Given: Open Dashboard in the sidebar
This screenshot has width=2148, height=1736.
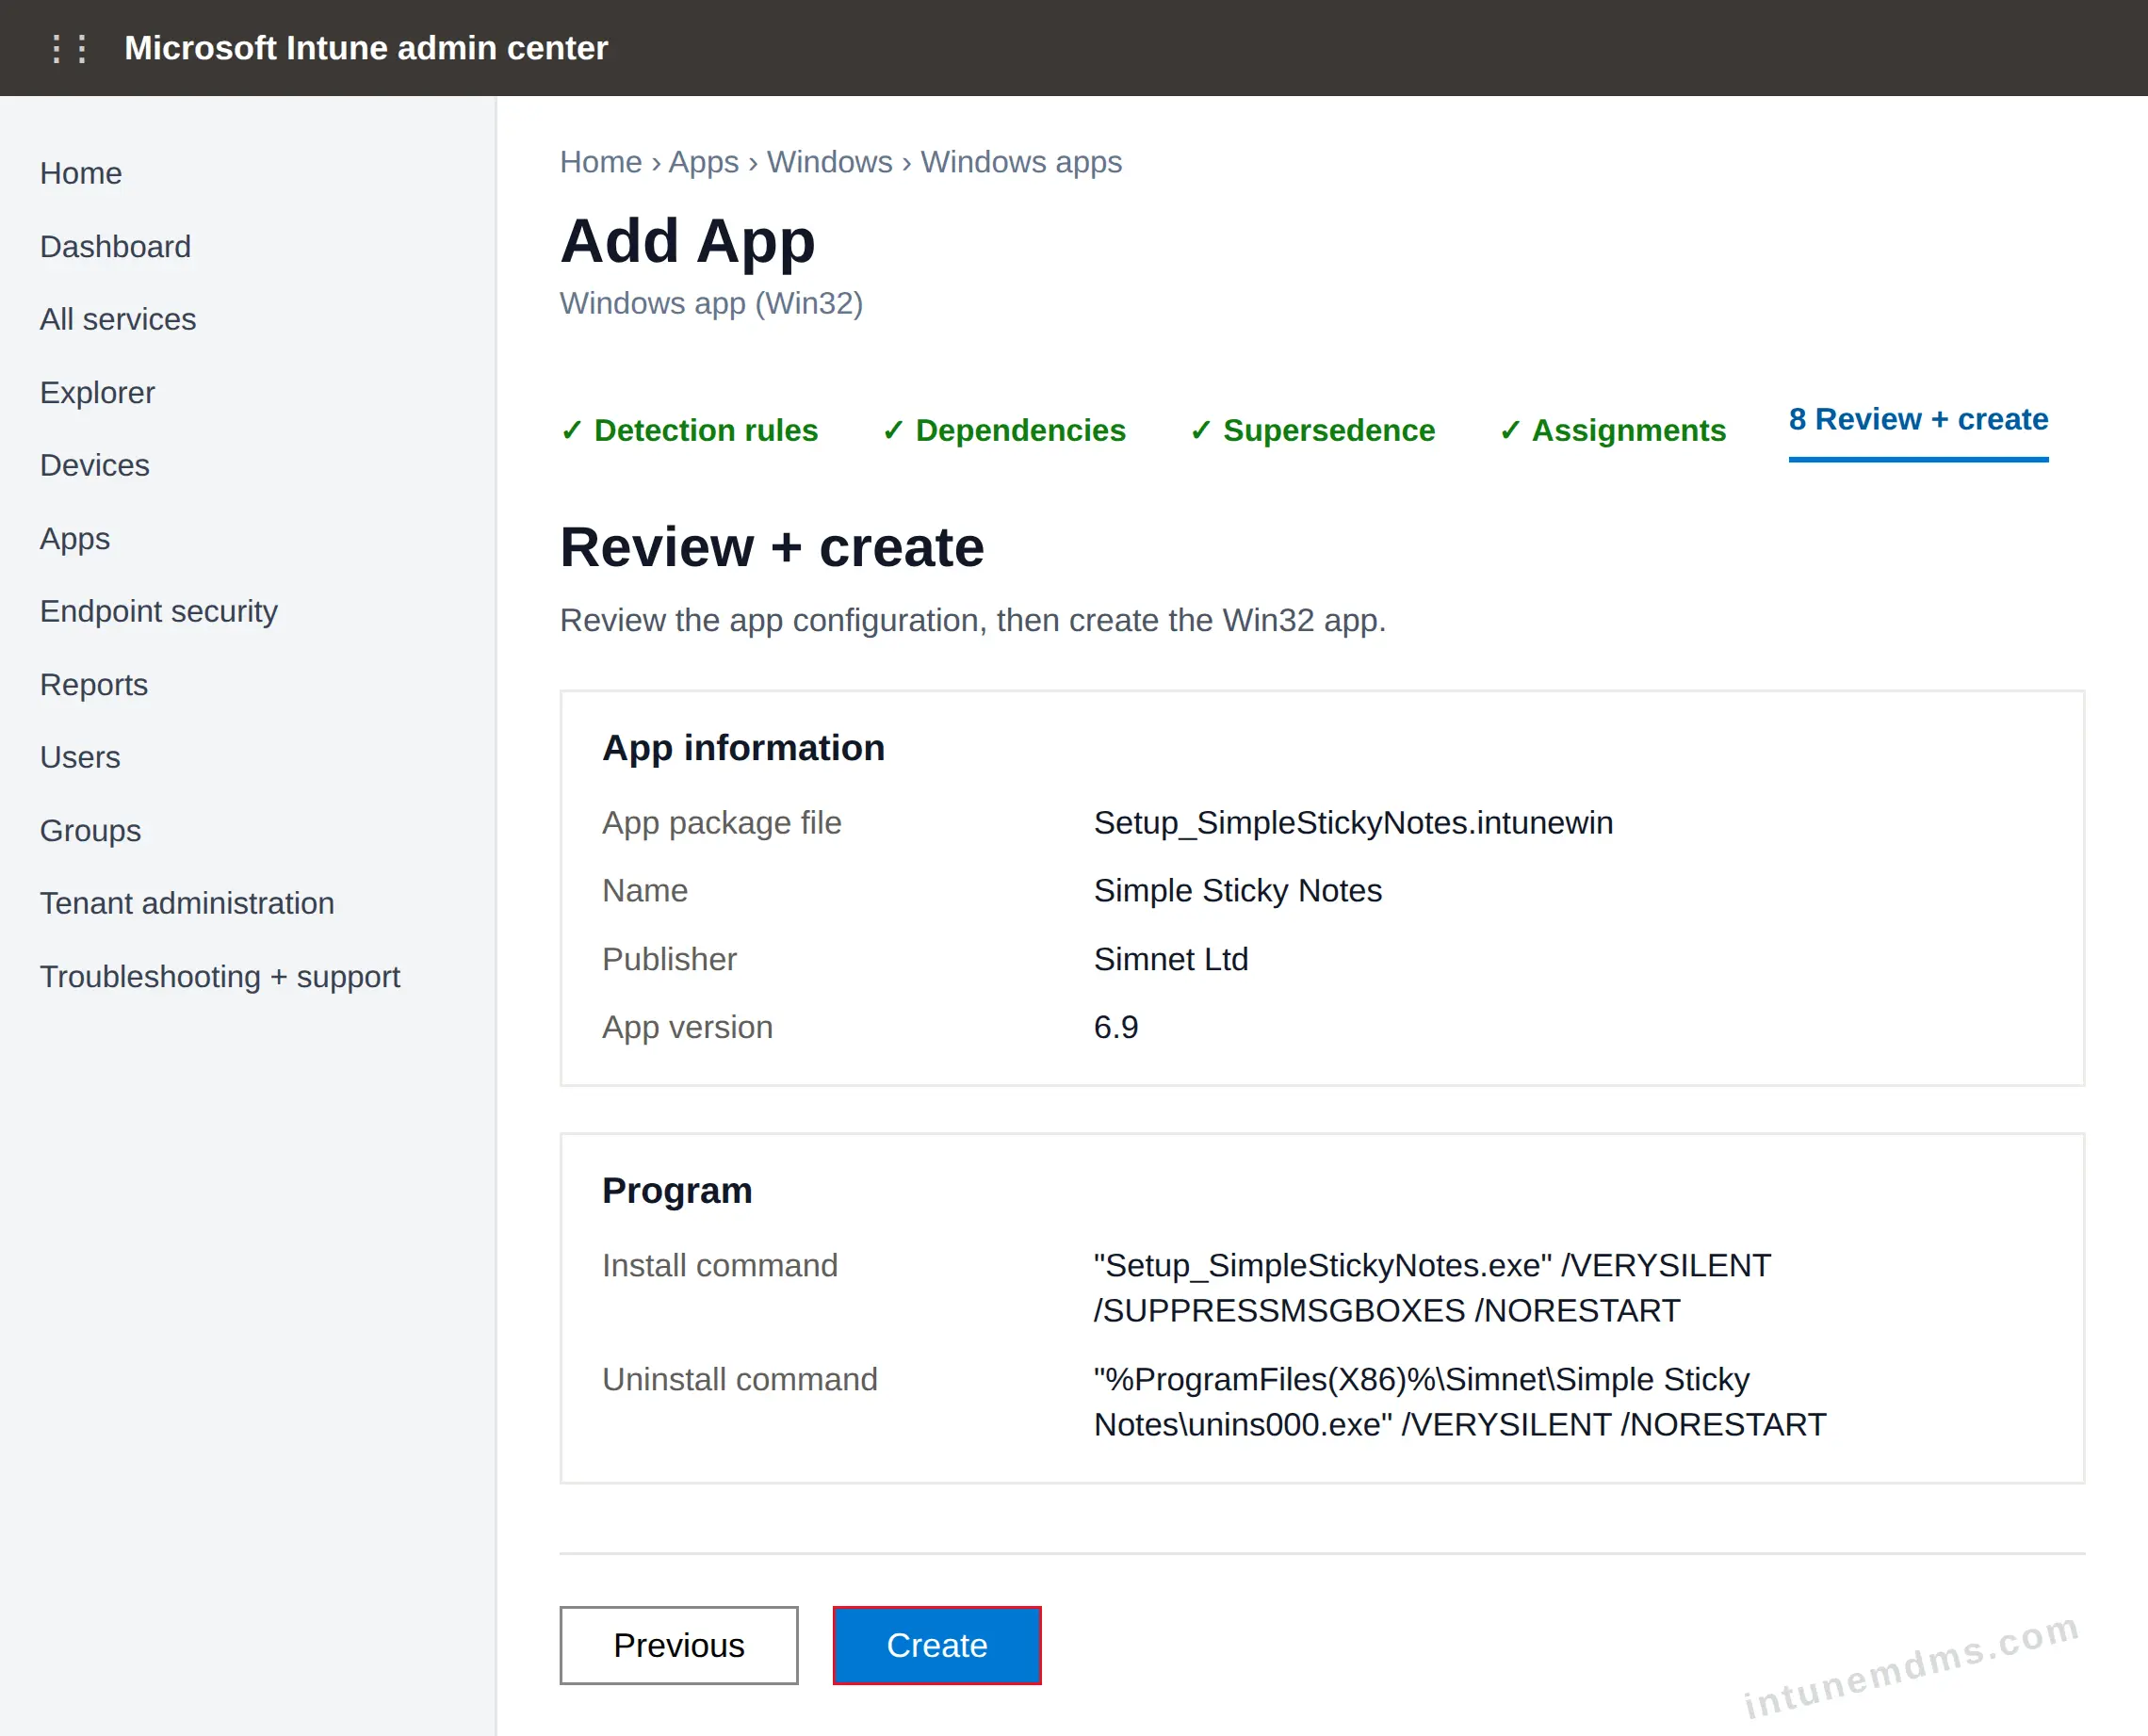Looking at the screenshot, I should 115,247.
